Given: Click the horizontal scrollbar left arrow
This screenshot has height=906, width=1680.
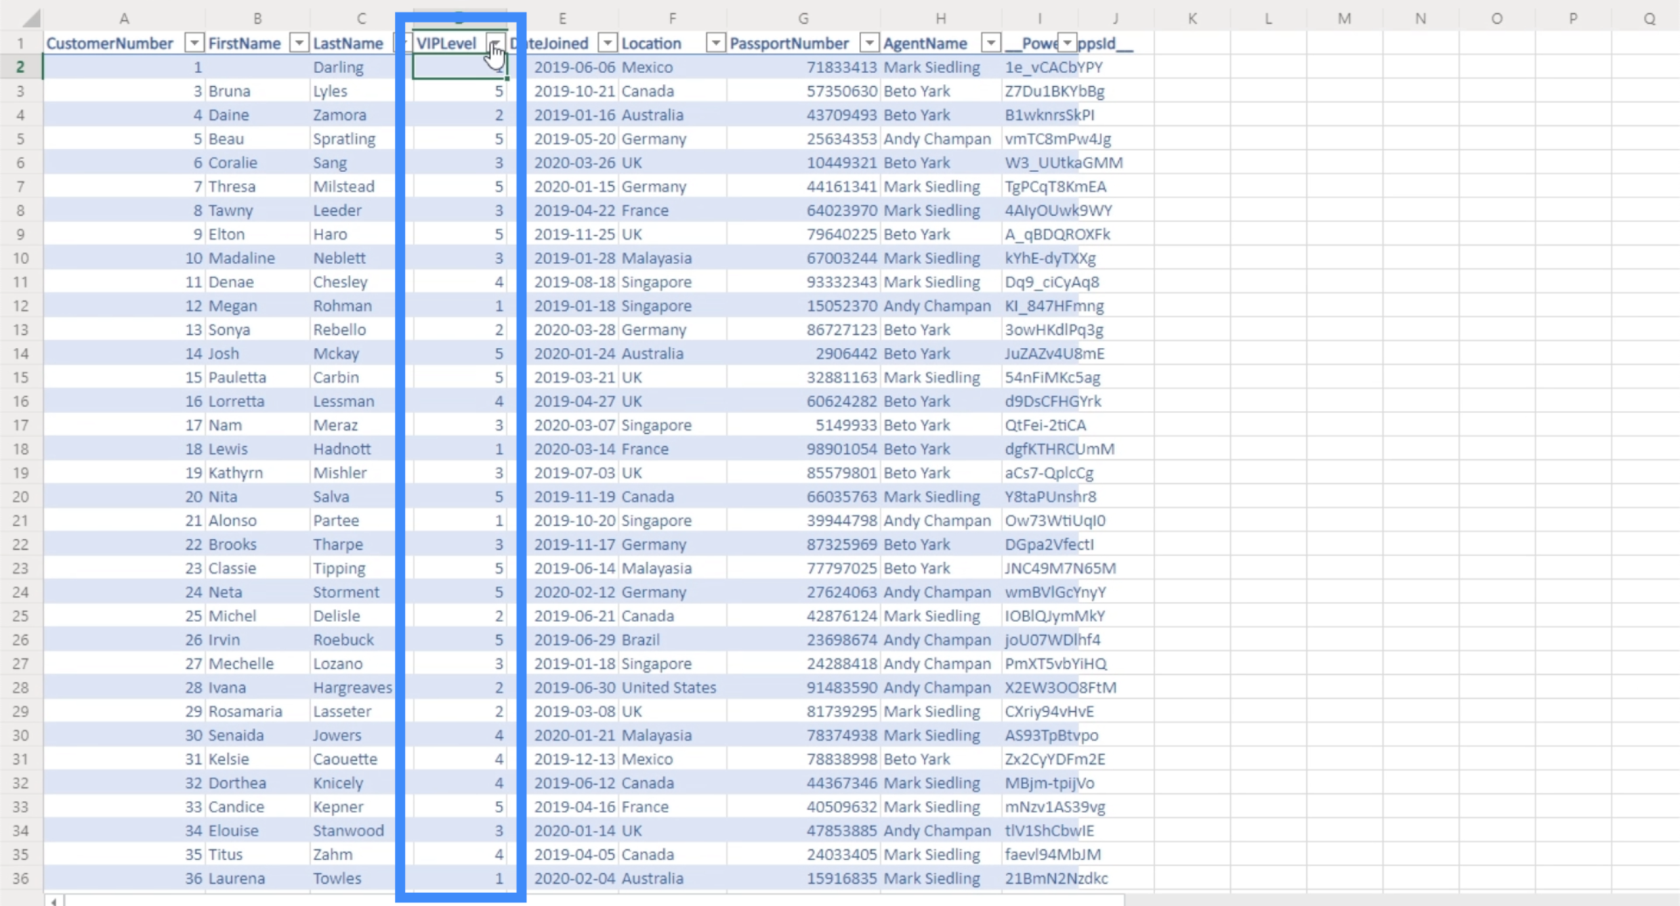Looking at the screenshot, I should pos(53,901).
